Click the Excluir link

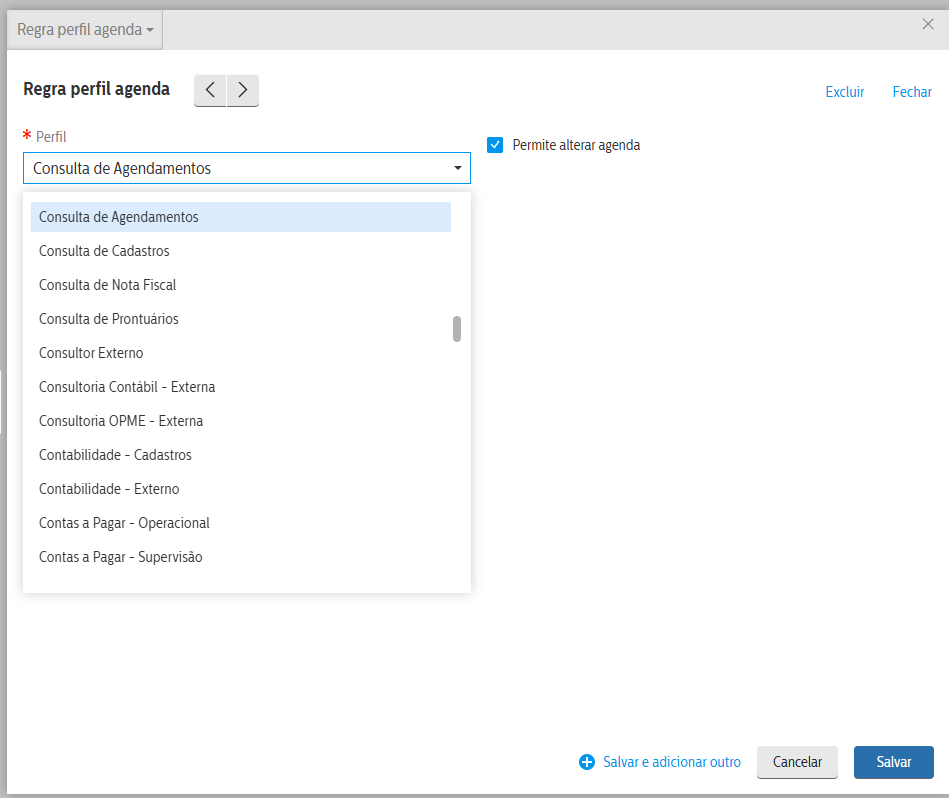pos(845,92)
